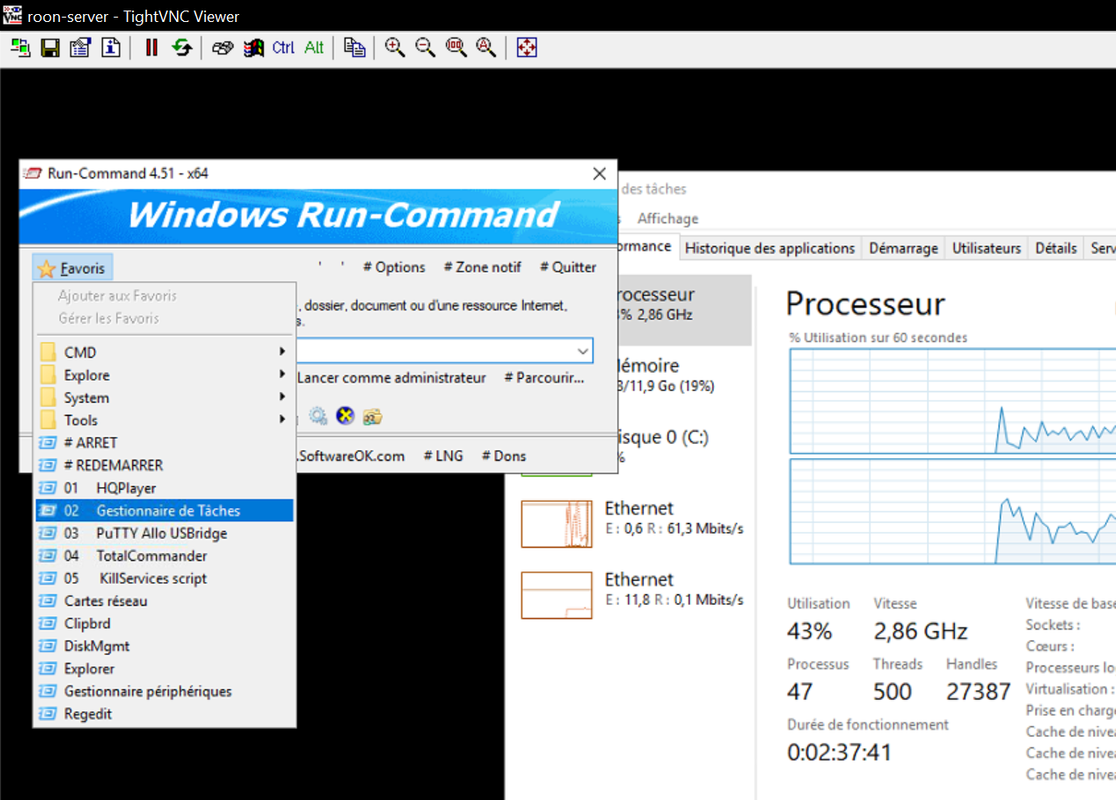The width and height of the screenshot is (1116, 800).
Task: Select Mémoire resource in Task Manager
Action: (x=685, y=375)
